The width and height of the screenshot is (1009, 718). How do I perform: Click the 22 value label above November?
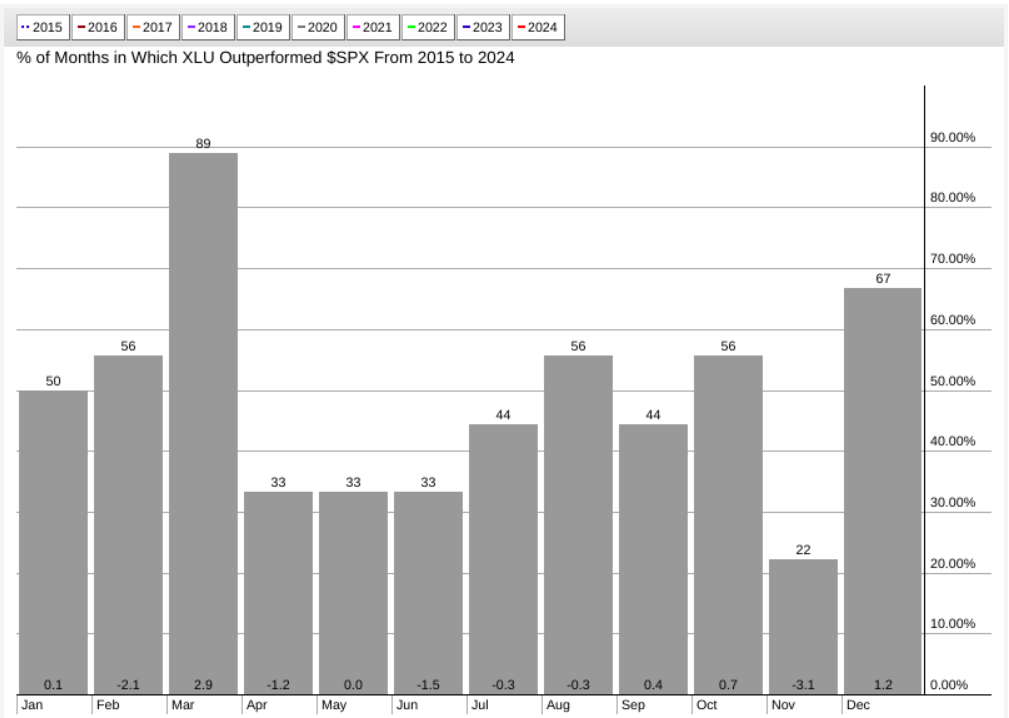[803, 550]
